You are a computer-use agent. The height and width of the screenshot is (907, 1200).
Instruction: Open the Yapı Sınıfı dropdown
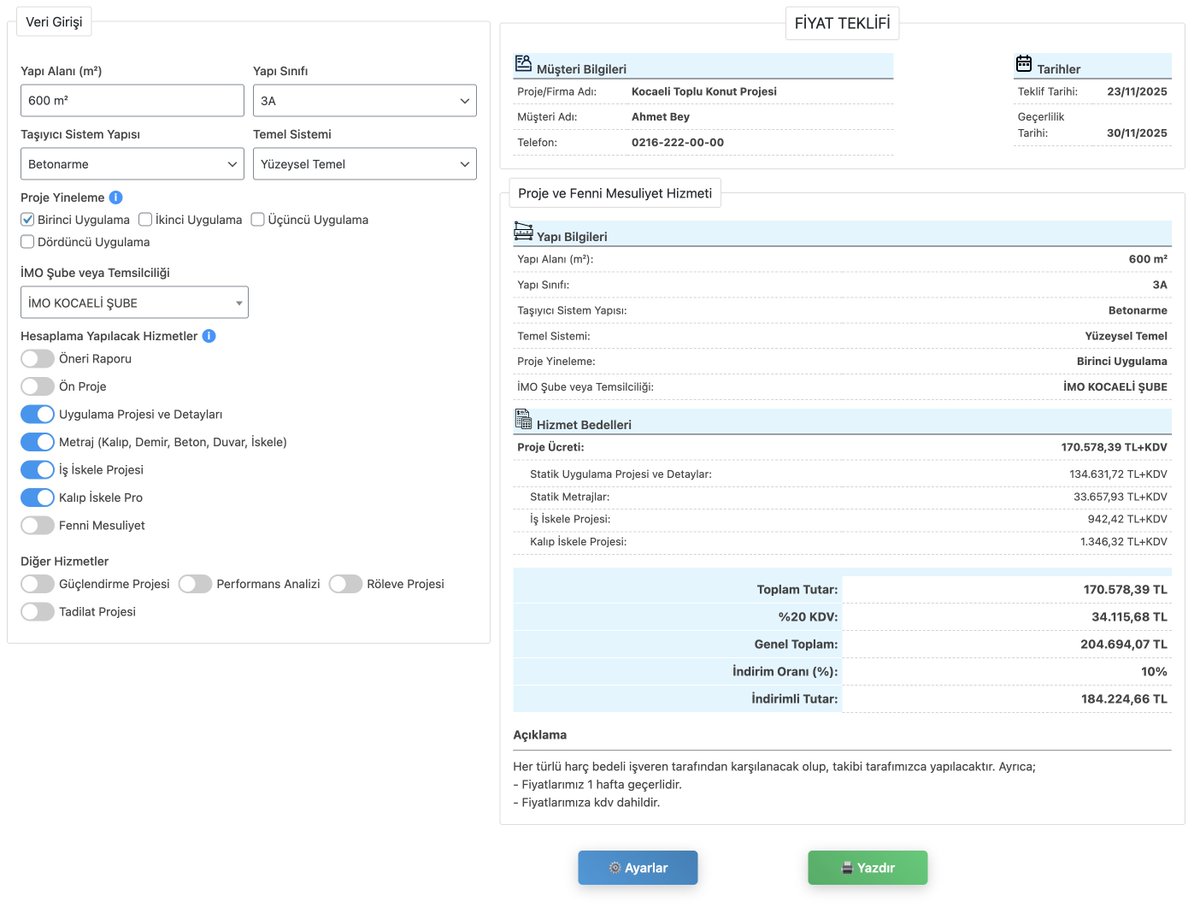pyautogui.click(x=365, y=101)
